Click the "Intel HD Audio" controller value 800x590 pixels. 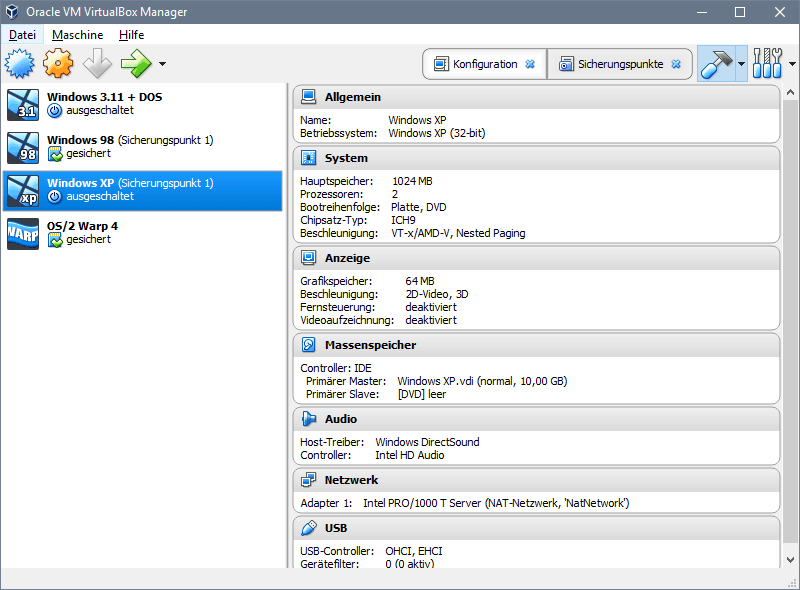click(410, 455)
